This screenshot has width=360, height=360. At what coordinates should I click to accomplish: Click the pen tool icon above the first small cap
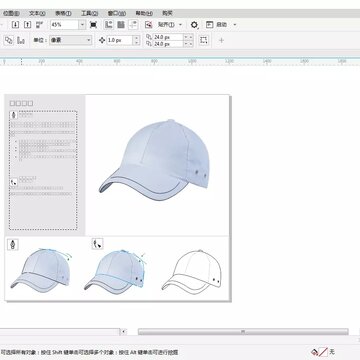[13, 244]
